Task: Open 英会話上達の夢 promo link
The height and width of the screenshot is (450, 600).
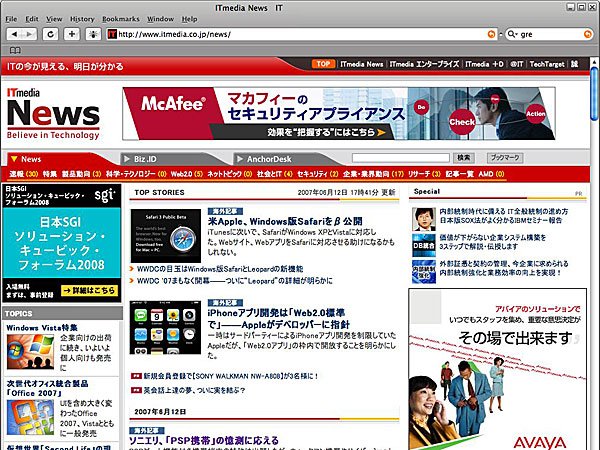Action: point(194,390)
